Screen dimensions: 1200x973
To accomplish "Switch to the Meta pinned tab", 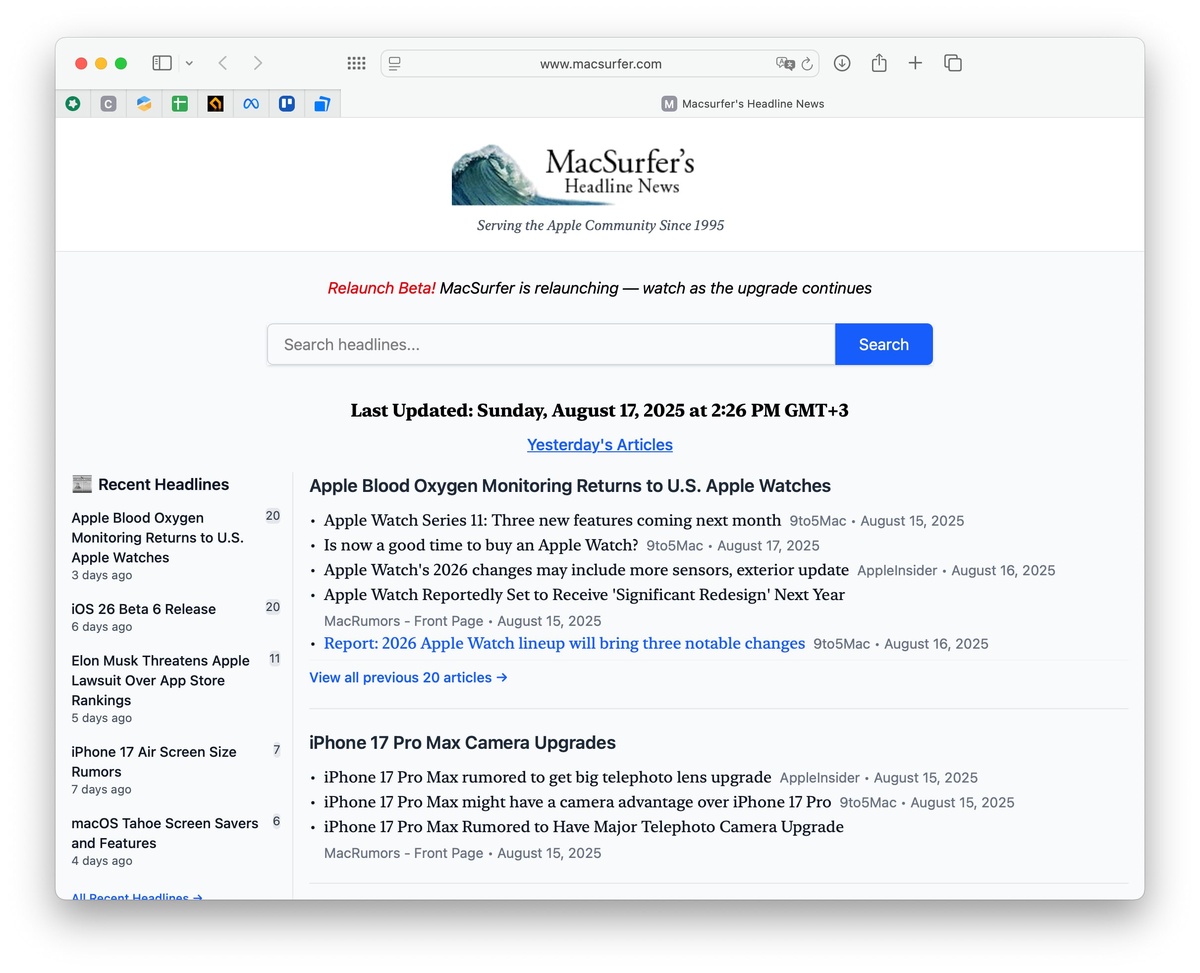I will click(251, 103).
